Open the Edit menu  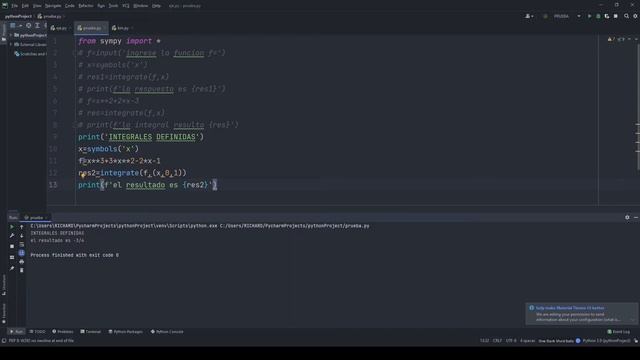pyautogui.click(x=25, y=6)
